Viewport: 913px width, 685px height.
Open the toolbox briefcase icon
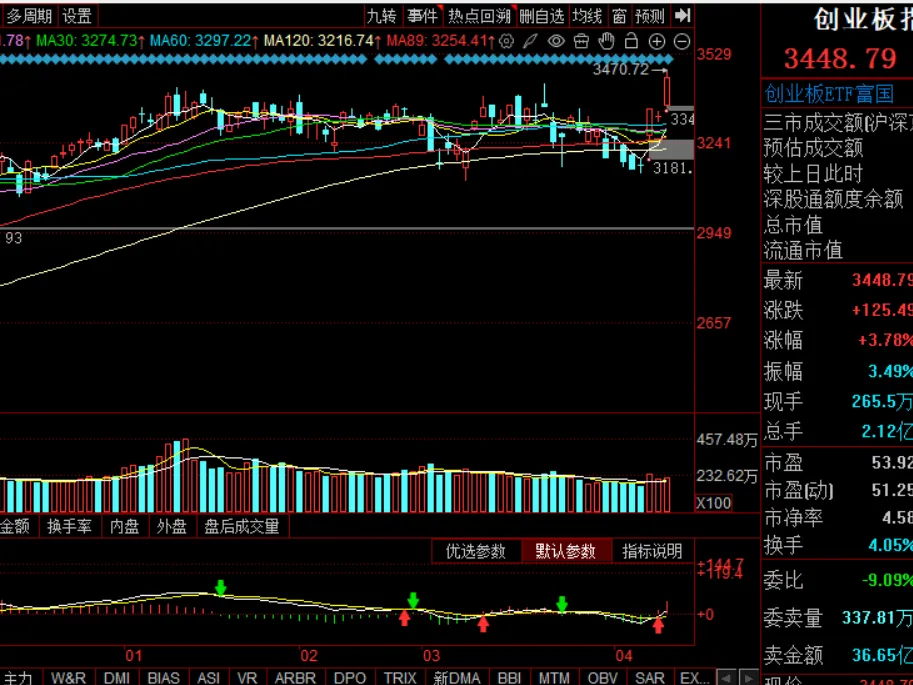click(x=581, y=41)
